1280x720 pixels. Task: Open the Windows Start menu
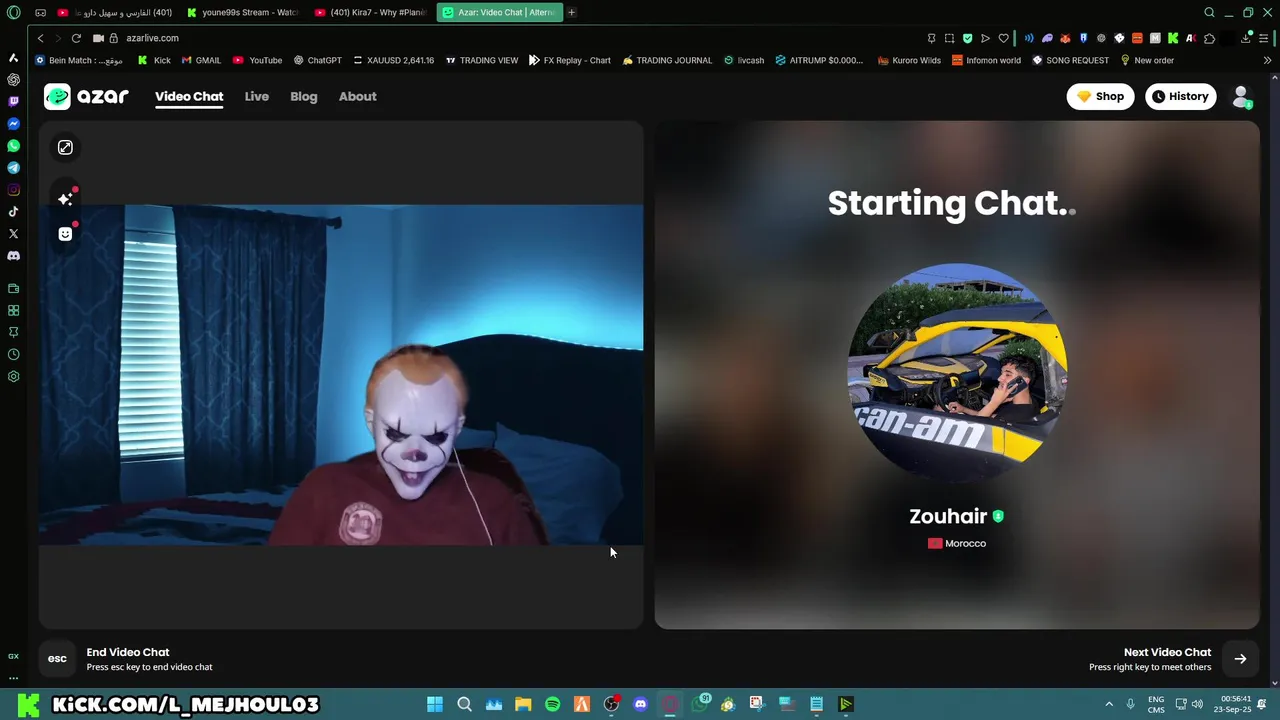(435, 704)
